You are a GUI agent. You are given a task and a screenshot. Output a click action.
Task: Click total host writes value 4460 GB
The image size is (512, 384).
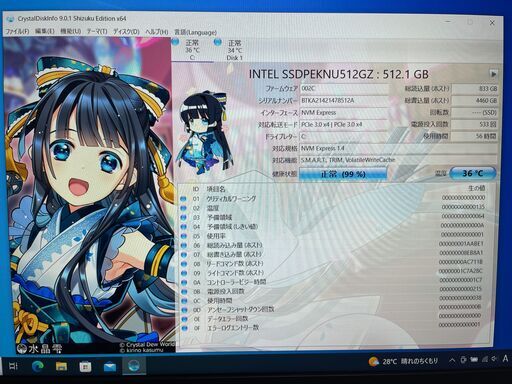pos(475,100)
